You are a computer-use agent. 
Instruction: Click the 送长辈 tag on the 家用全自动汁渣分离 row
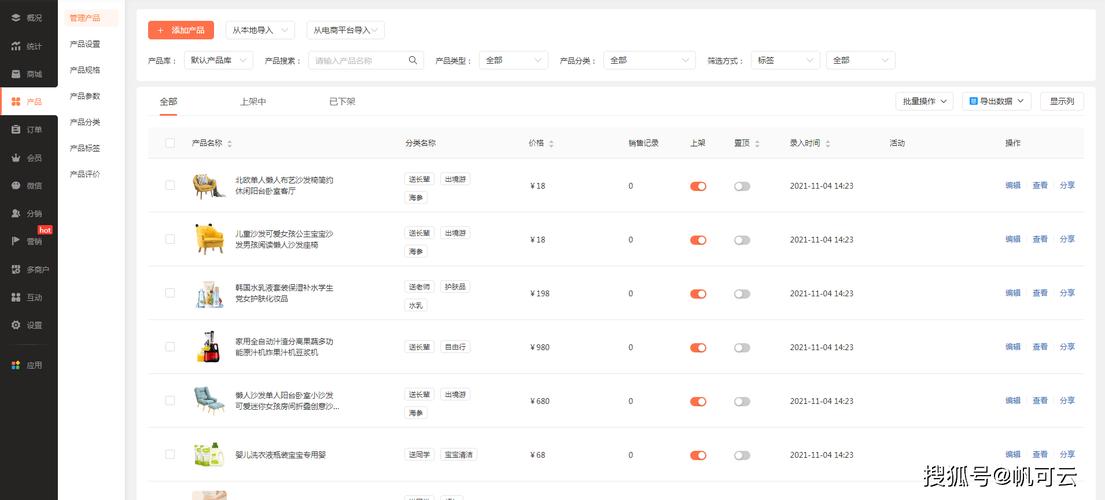point(419,346)
